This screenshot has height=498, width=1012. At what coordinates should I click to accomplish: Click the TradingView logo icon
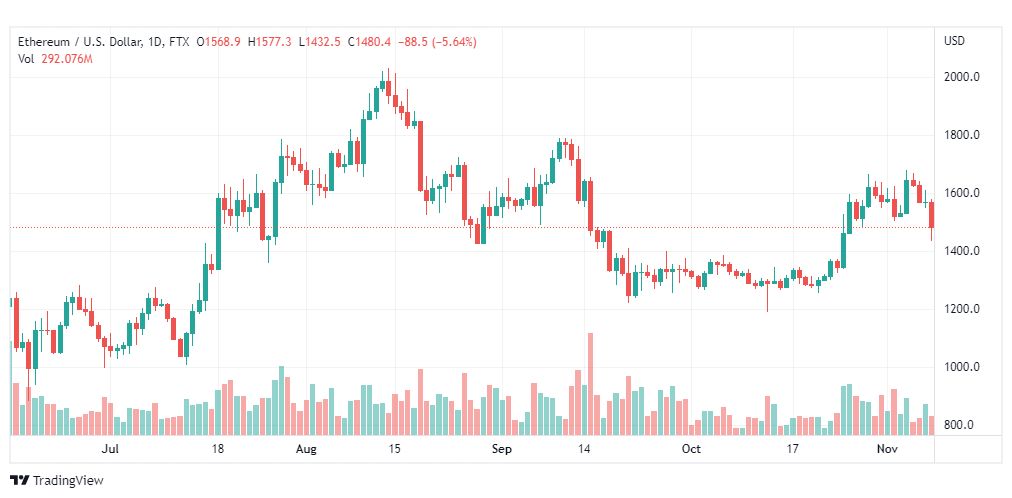click(x=19, y=480)
